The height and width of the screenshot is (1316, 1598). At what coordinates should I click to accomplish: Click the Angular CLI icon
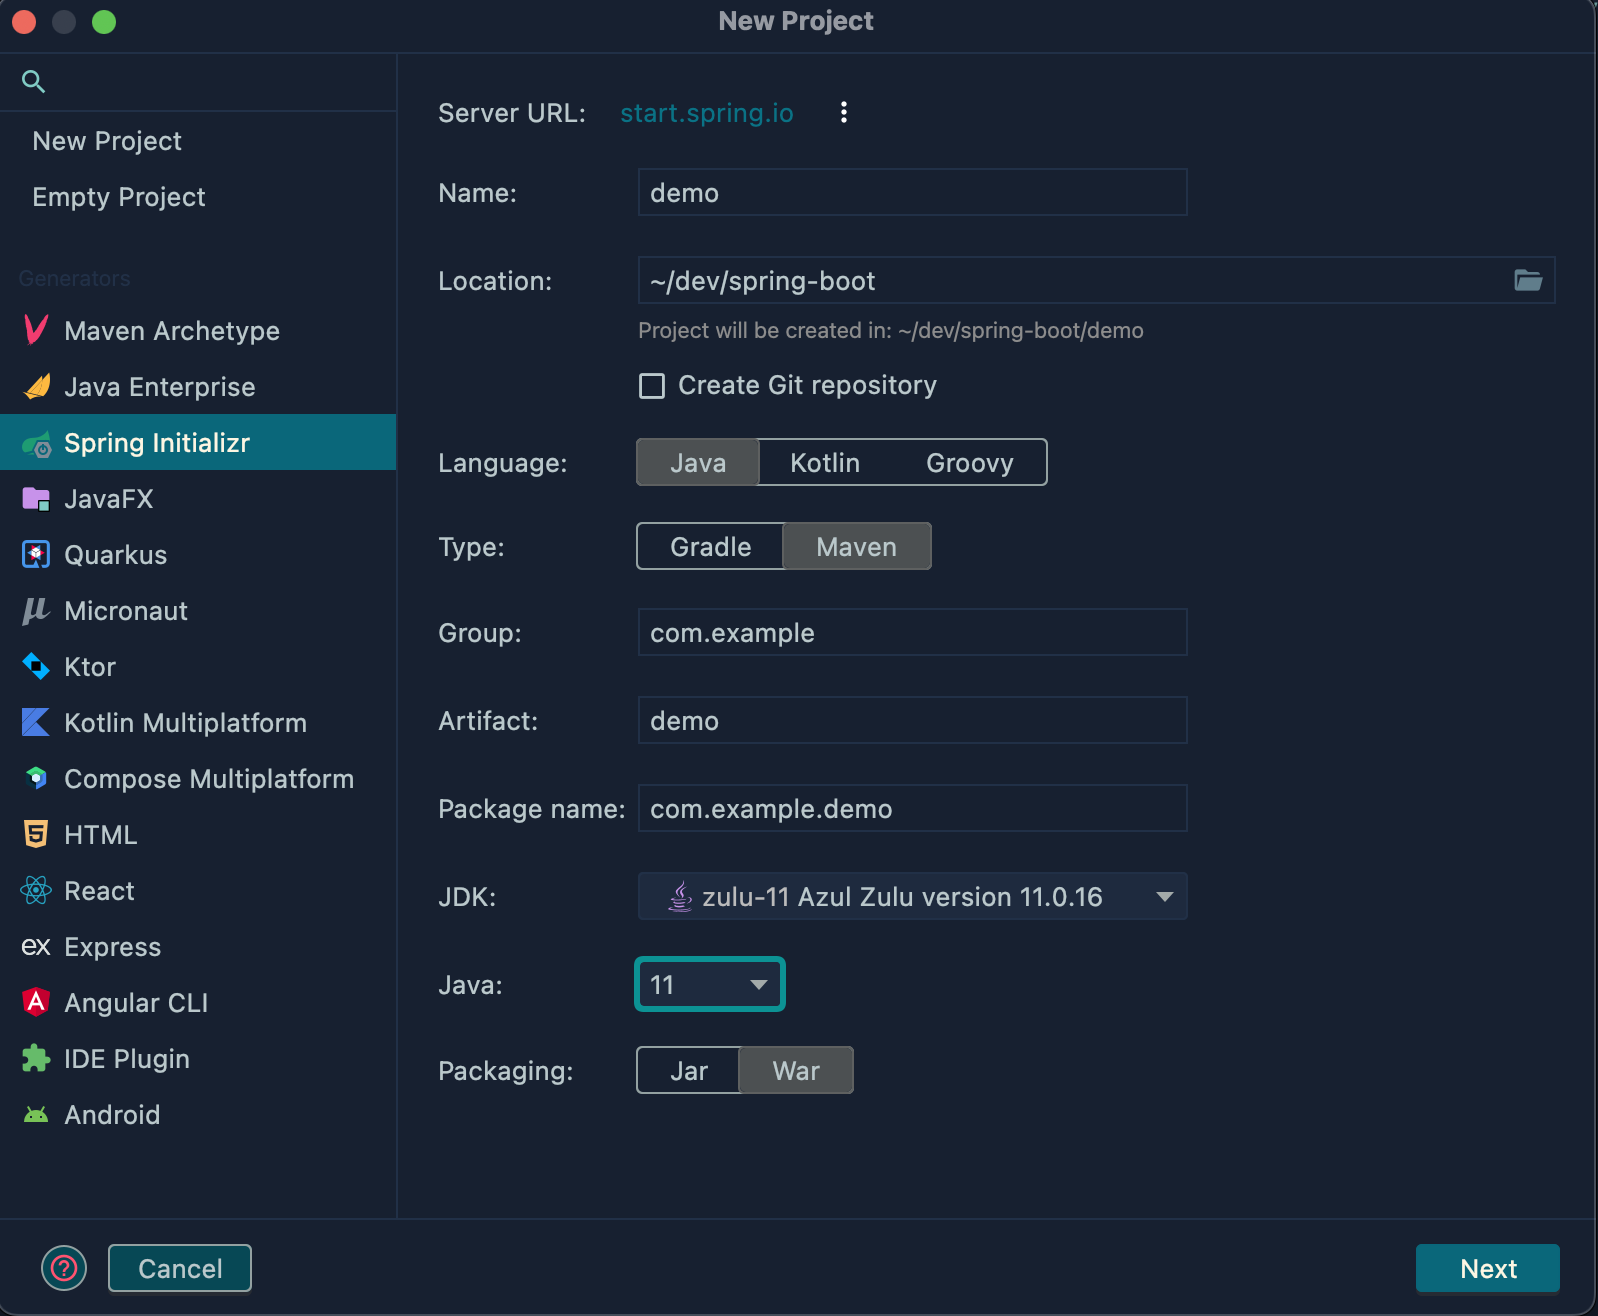coord(36,1002)
